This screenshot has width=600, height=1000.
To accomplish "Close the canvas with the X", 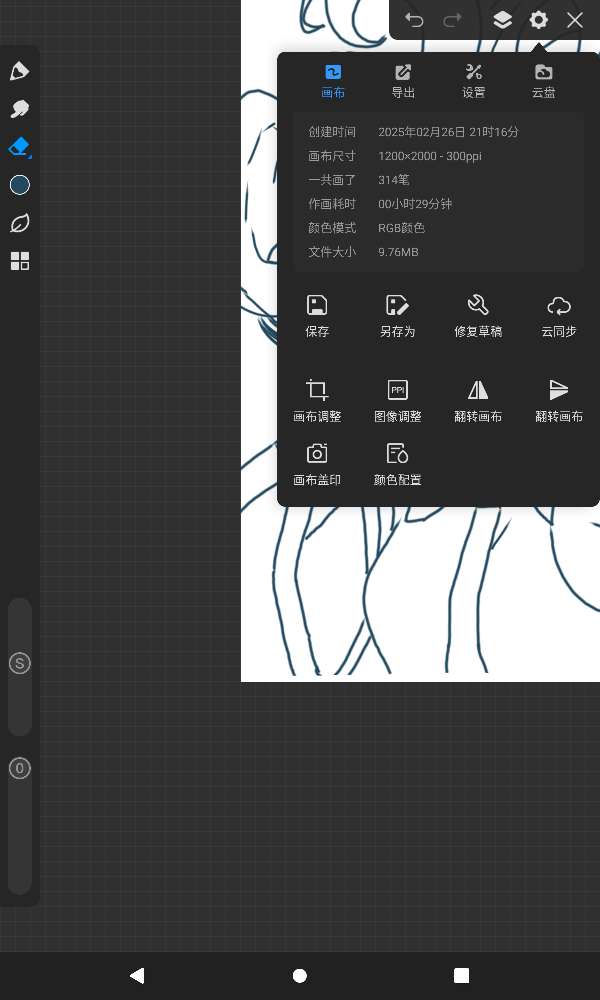I will tap(575, 20).
